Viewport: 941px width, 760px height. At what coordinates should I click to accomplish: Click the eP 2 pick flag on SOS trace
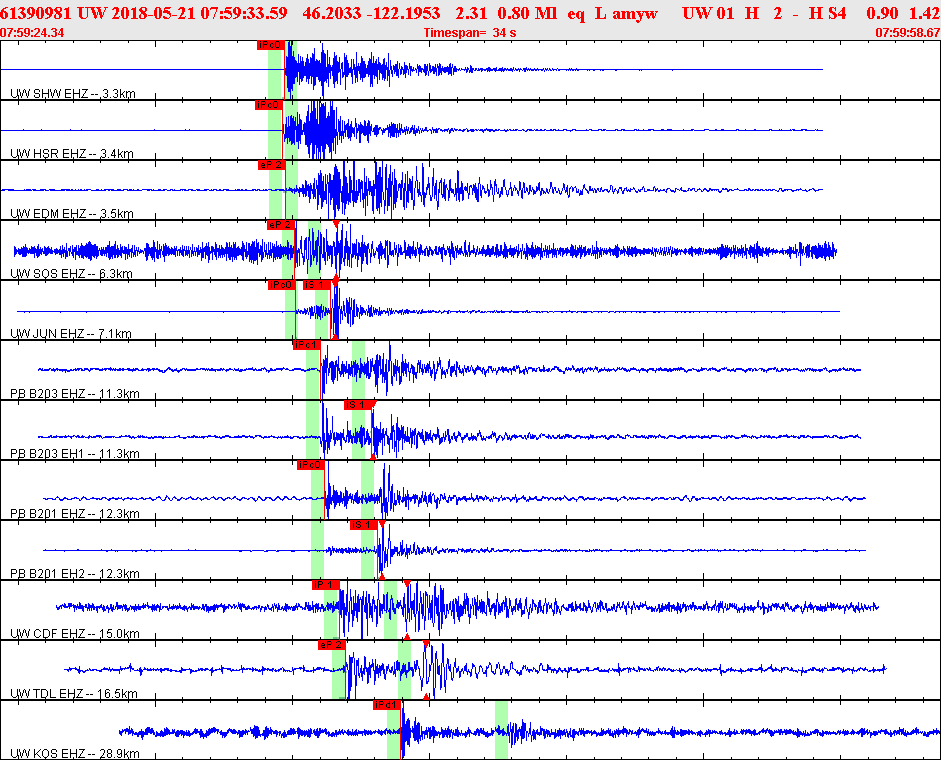280,225
